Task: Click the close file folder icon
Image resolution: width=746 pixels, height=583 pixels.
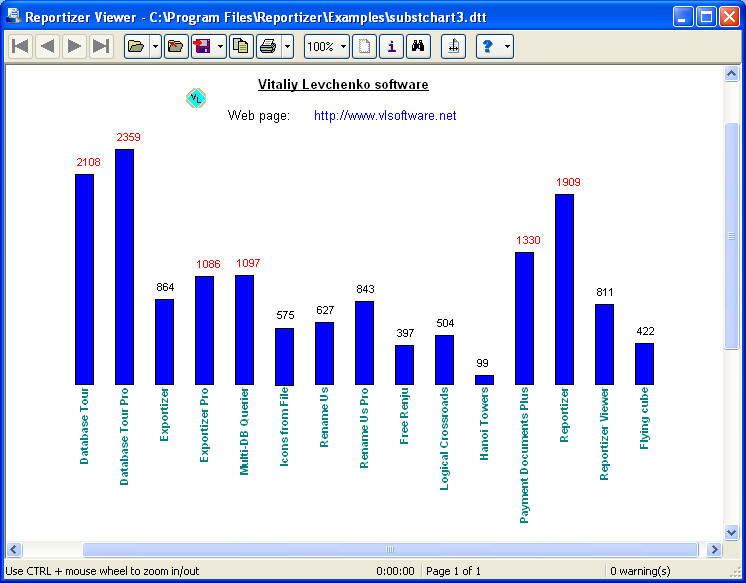Action: pos(176,47)
